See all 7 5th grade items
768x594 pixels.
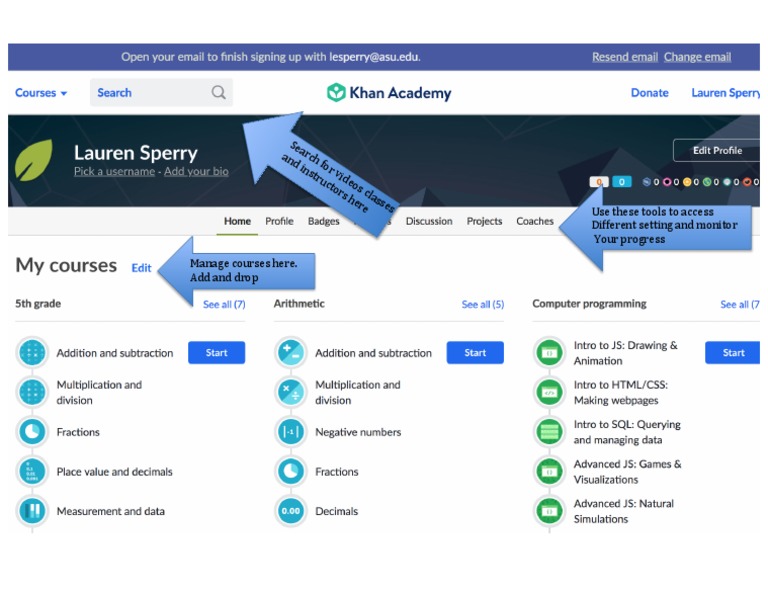point(224,304)
